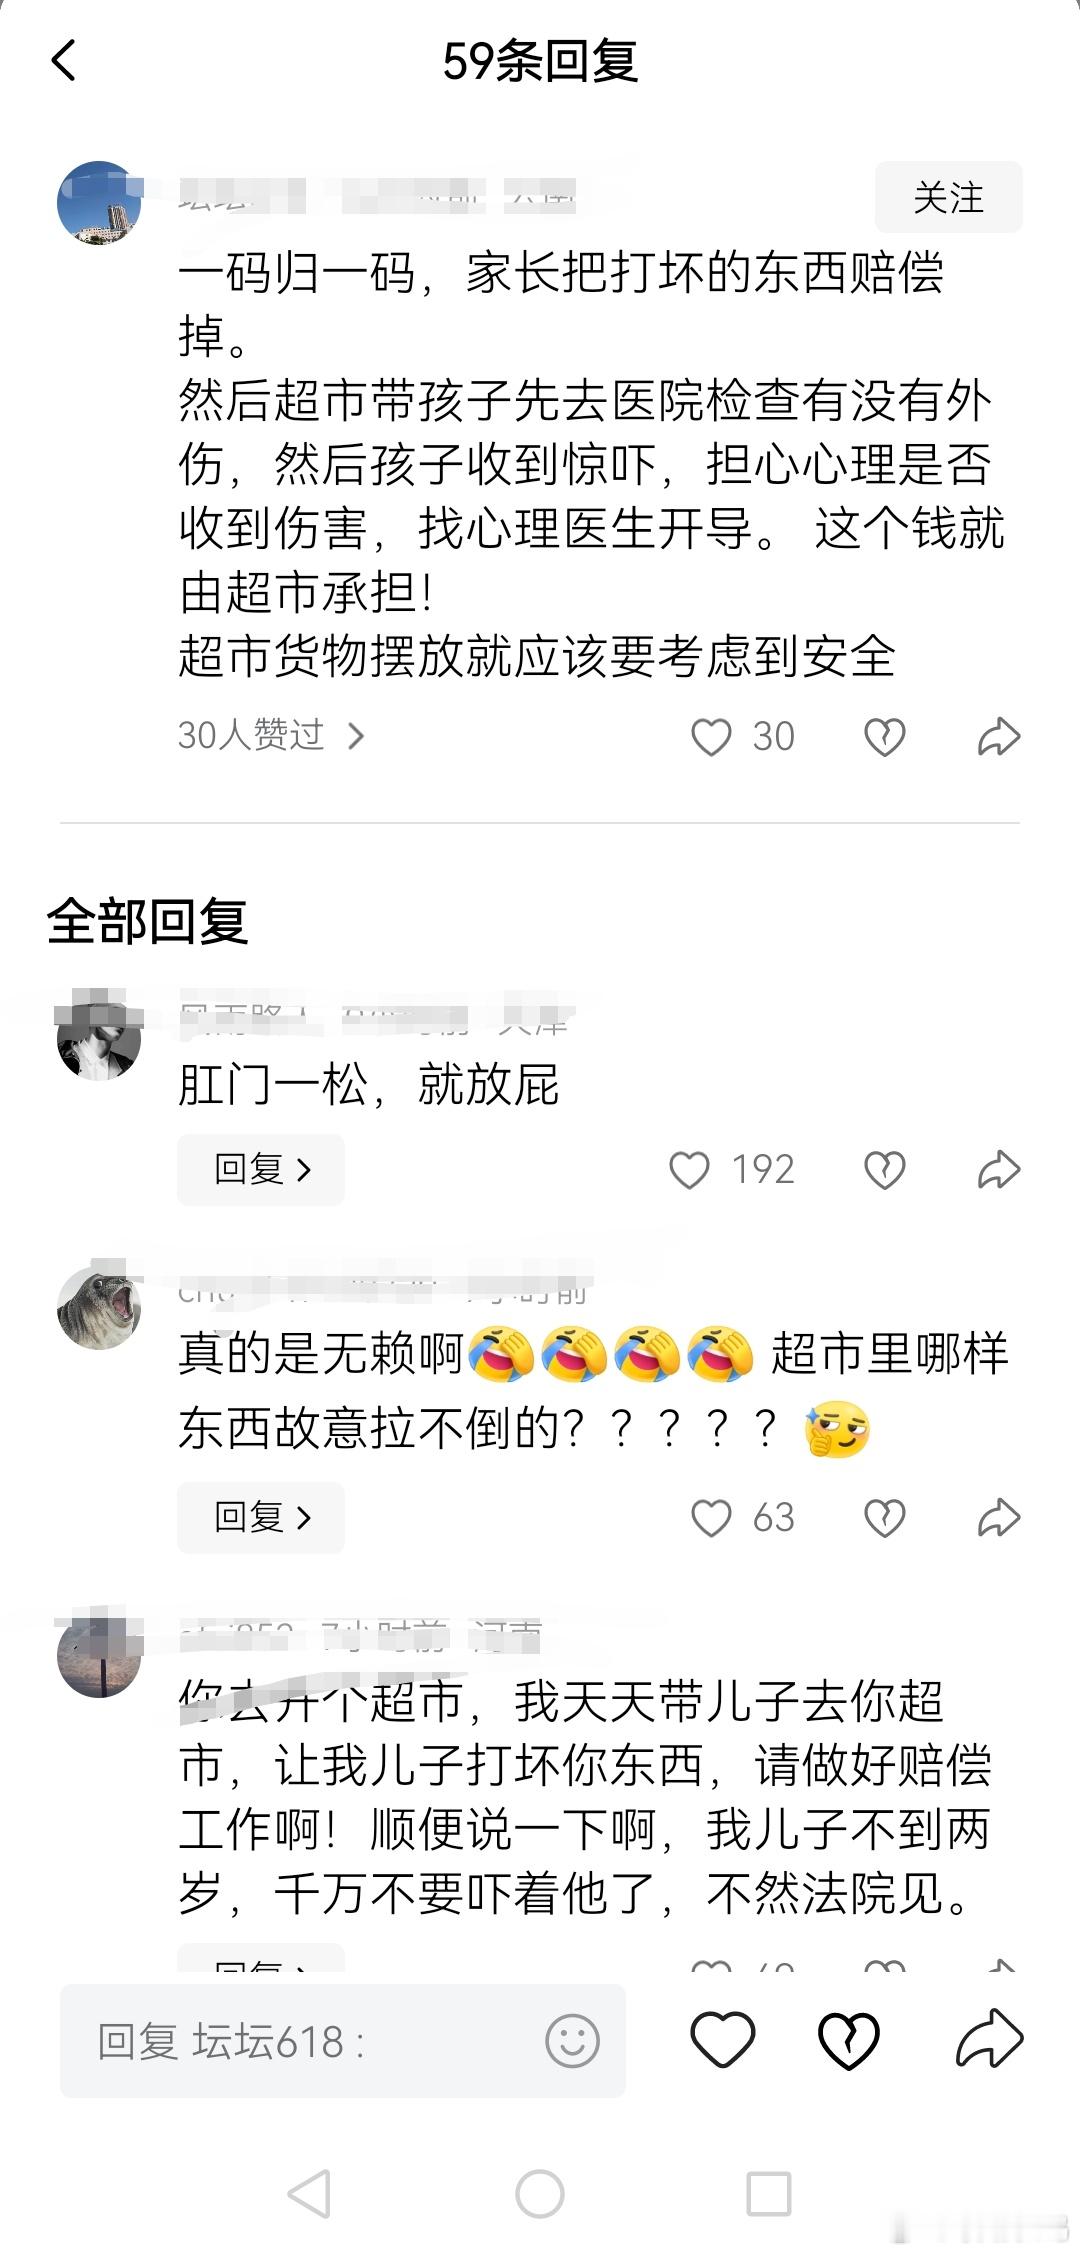Follow the author with 关注 button
Image resolution: width=1080 pixels, height=2254 pixels.
(948, 197)
